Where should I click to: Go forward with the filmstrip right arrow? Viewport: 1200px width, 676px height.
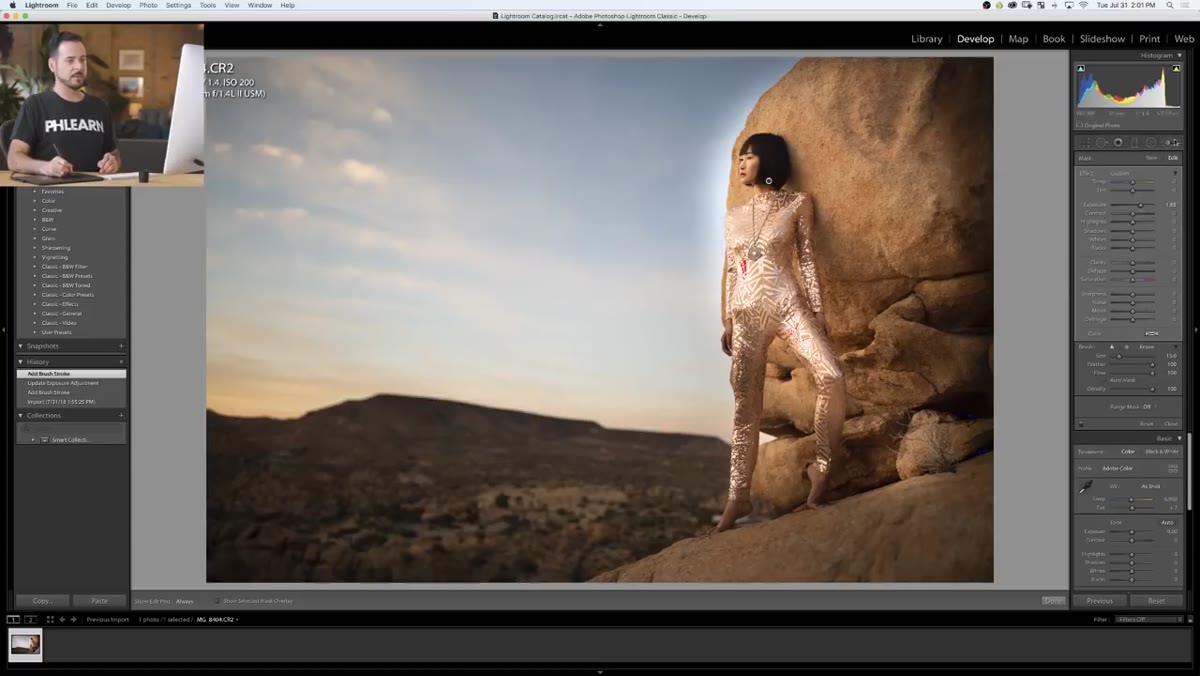pyautogui.click(x=73, y=620)
